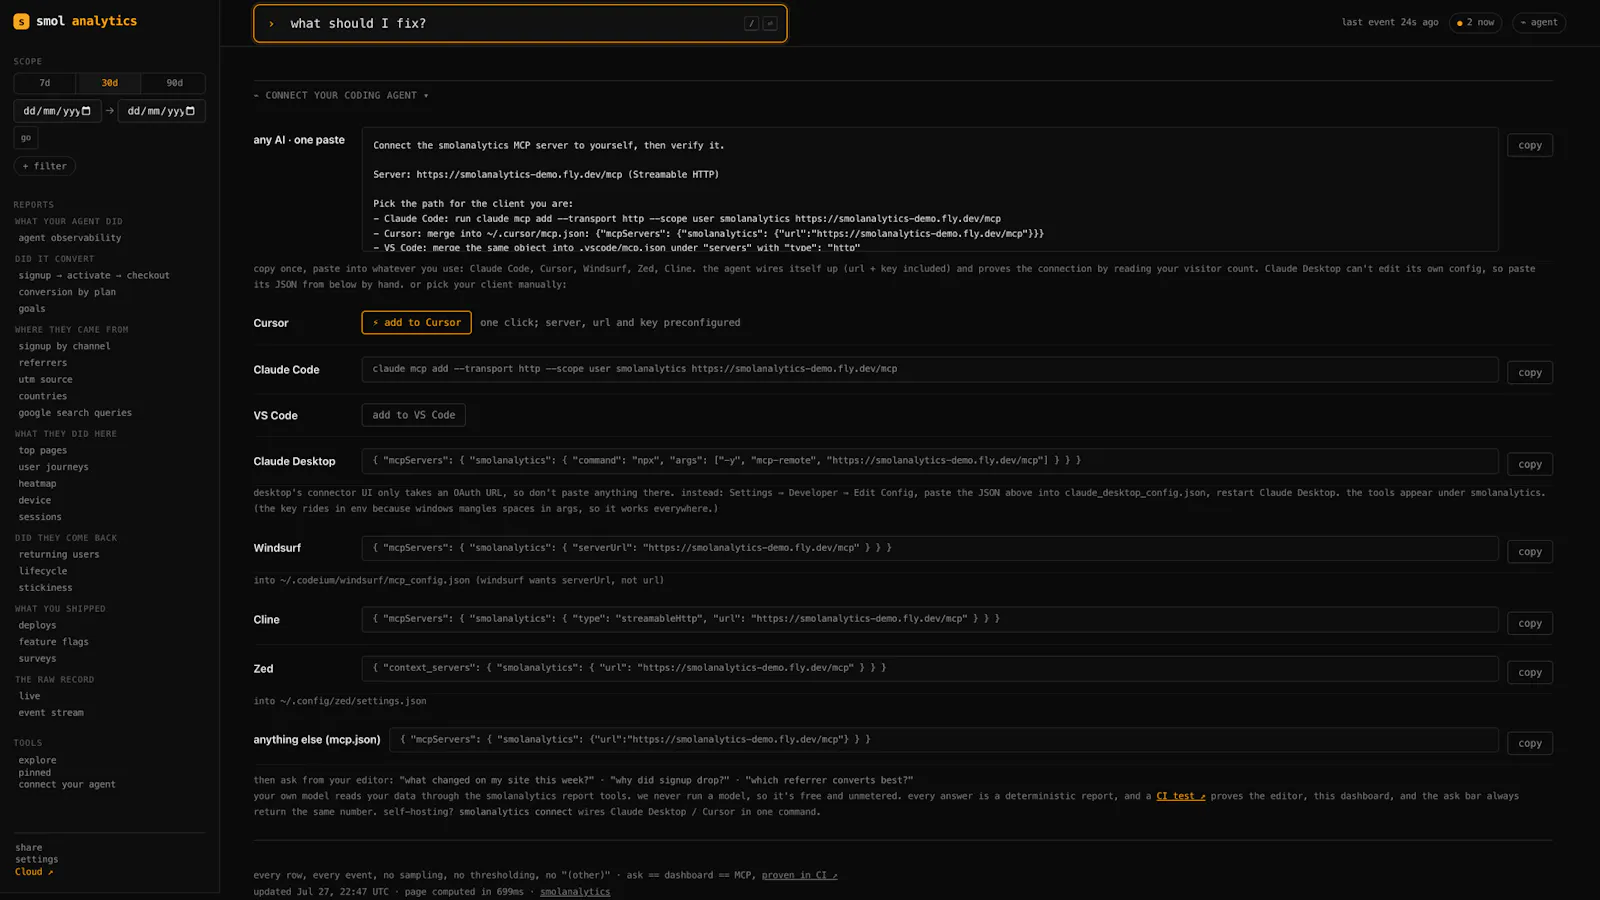Viewport: 1600px width, 900px height.
Task: Open signup → activate → checkout funnel
Action: point(94,275)
